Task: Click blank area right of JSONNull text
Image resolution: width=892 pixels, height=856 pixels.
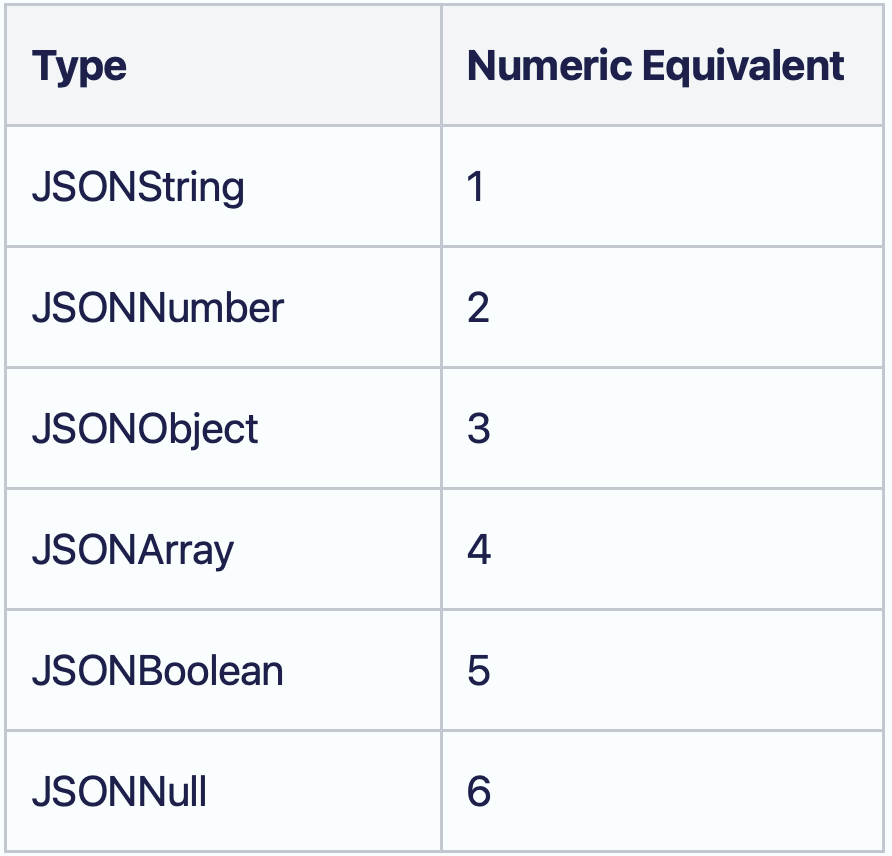Action: coord(320,792)
